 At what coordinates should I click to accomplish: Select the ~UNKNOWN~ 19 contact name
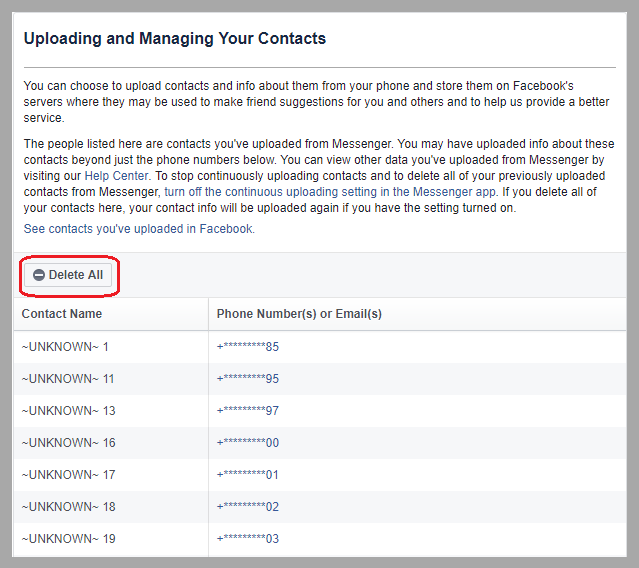click(68, 539)
